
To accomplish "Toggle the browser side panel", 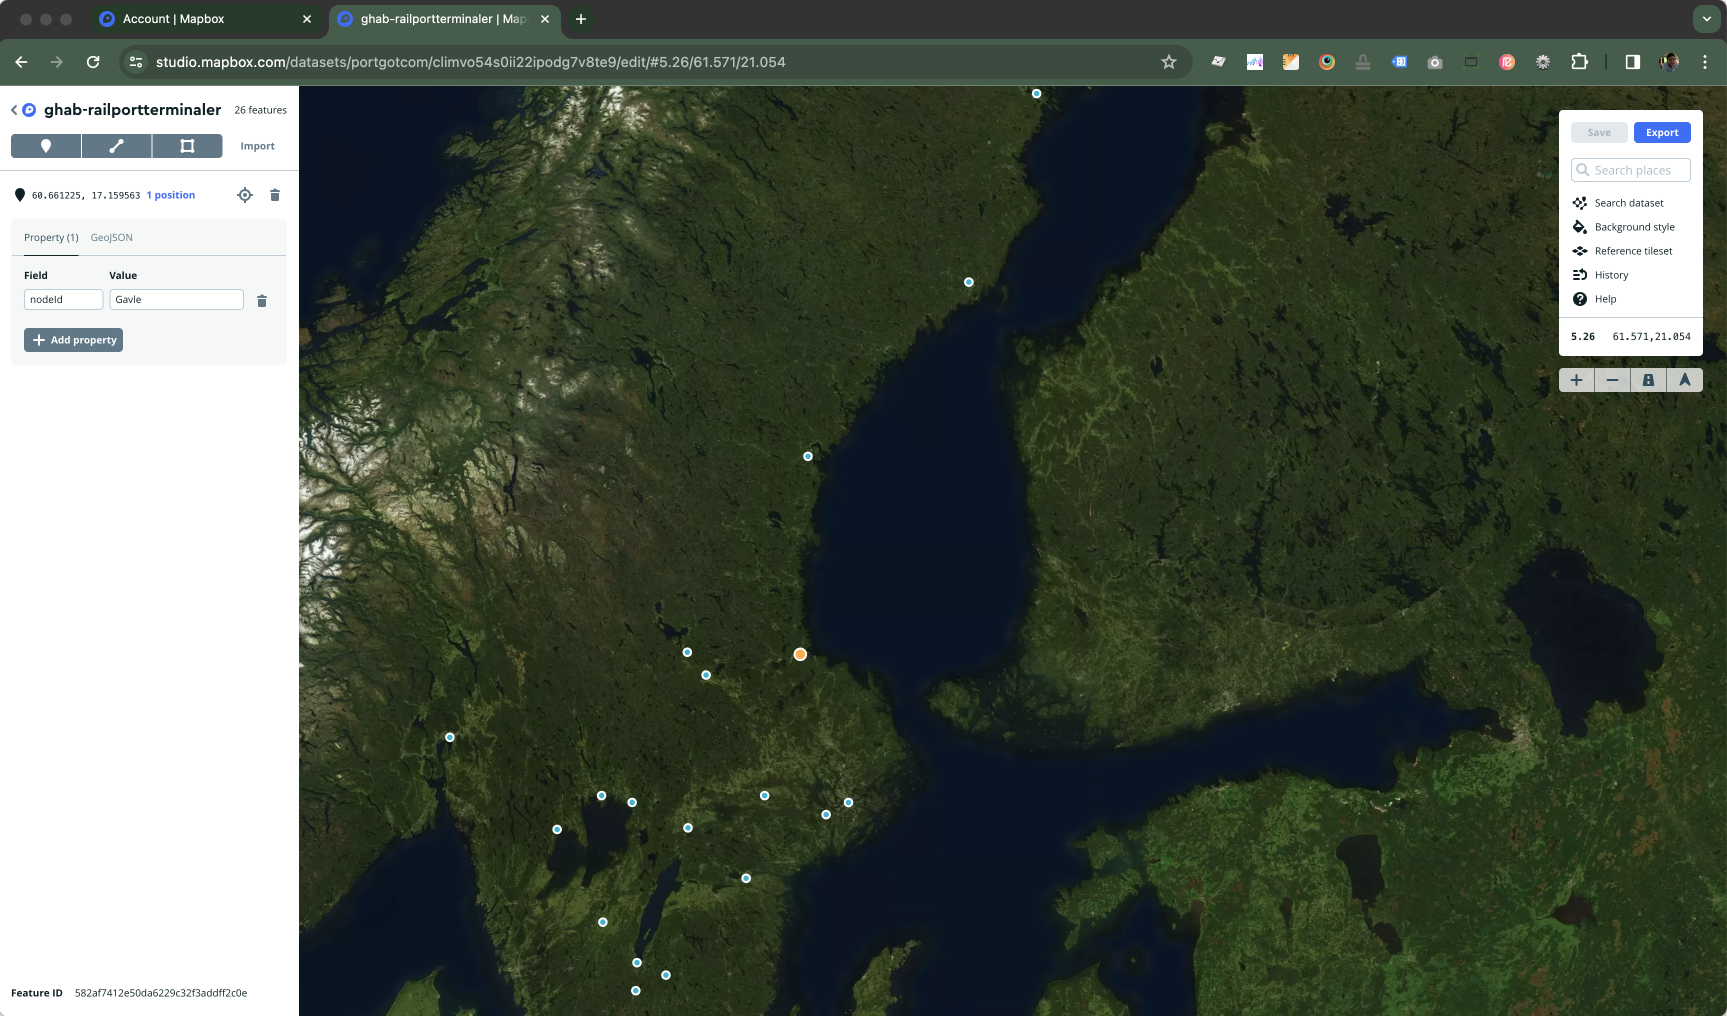I will [1632, 62].
